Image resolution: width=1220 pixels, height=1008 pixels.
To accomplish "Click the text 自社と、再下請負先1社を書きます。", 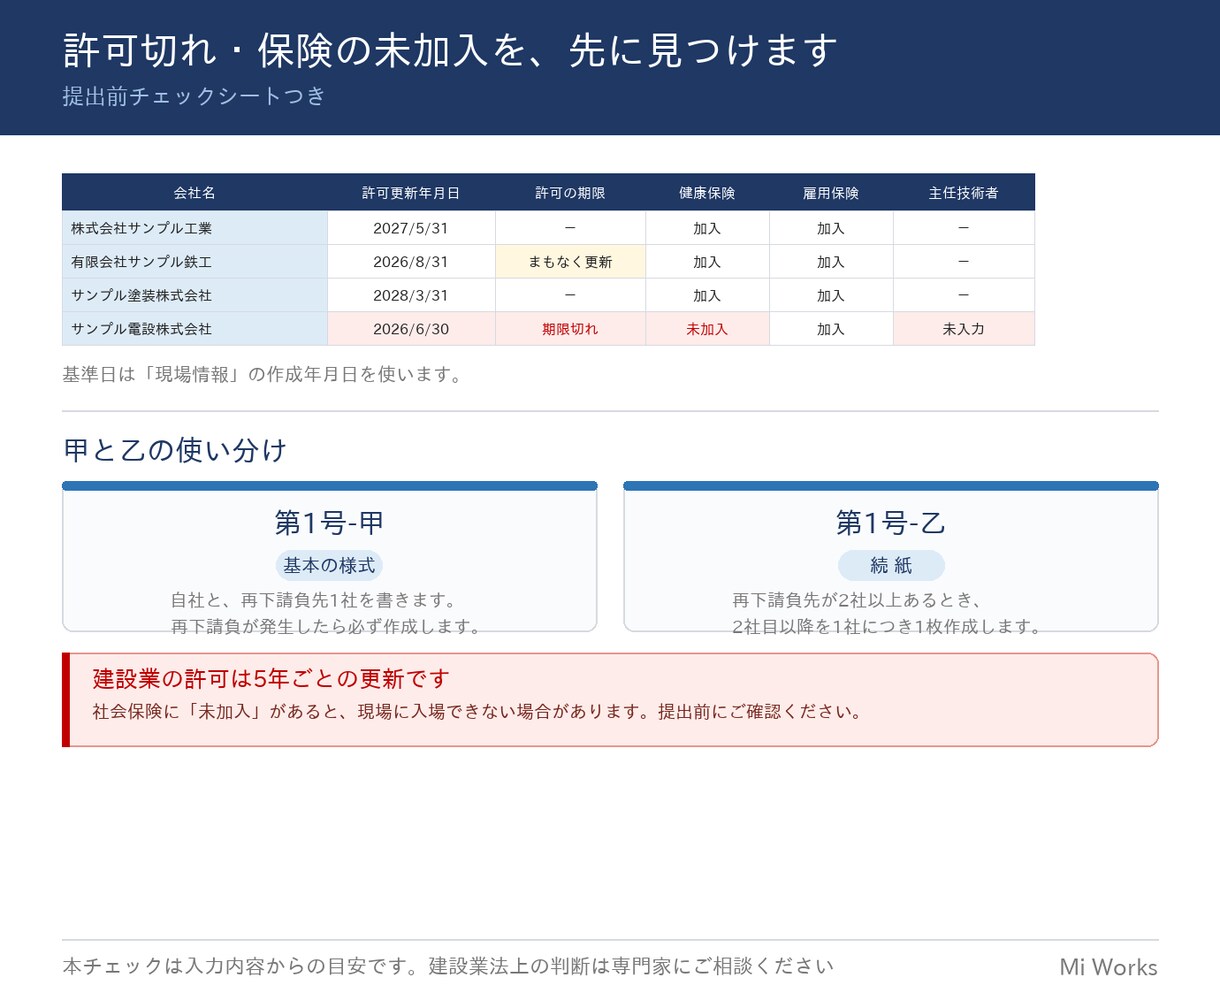I will tap(315, 600).
